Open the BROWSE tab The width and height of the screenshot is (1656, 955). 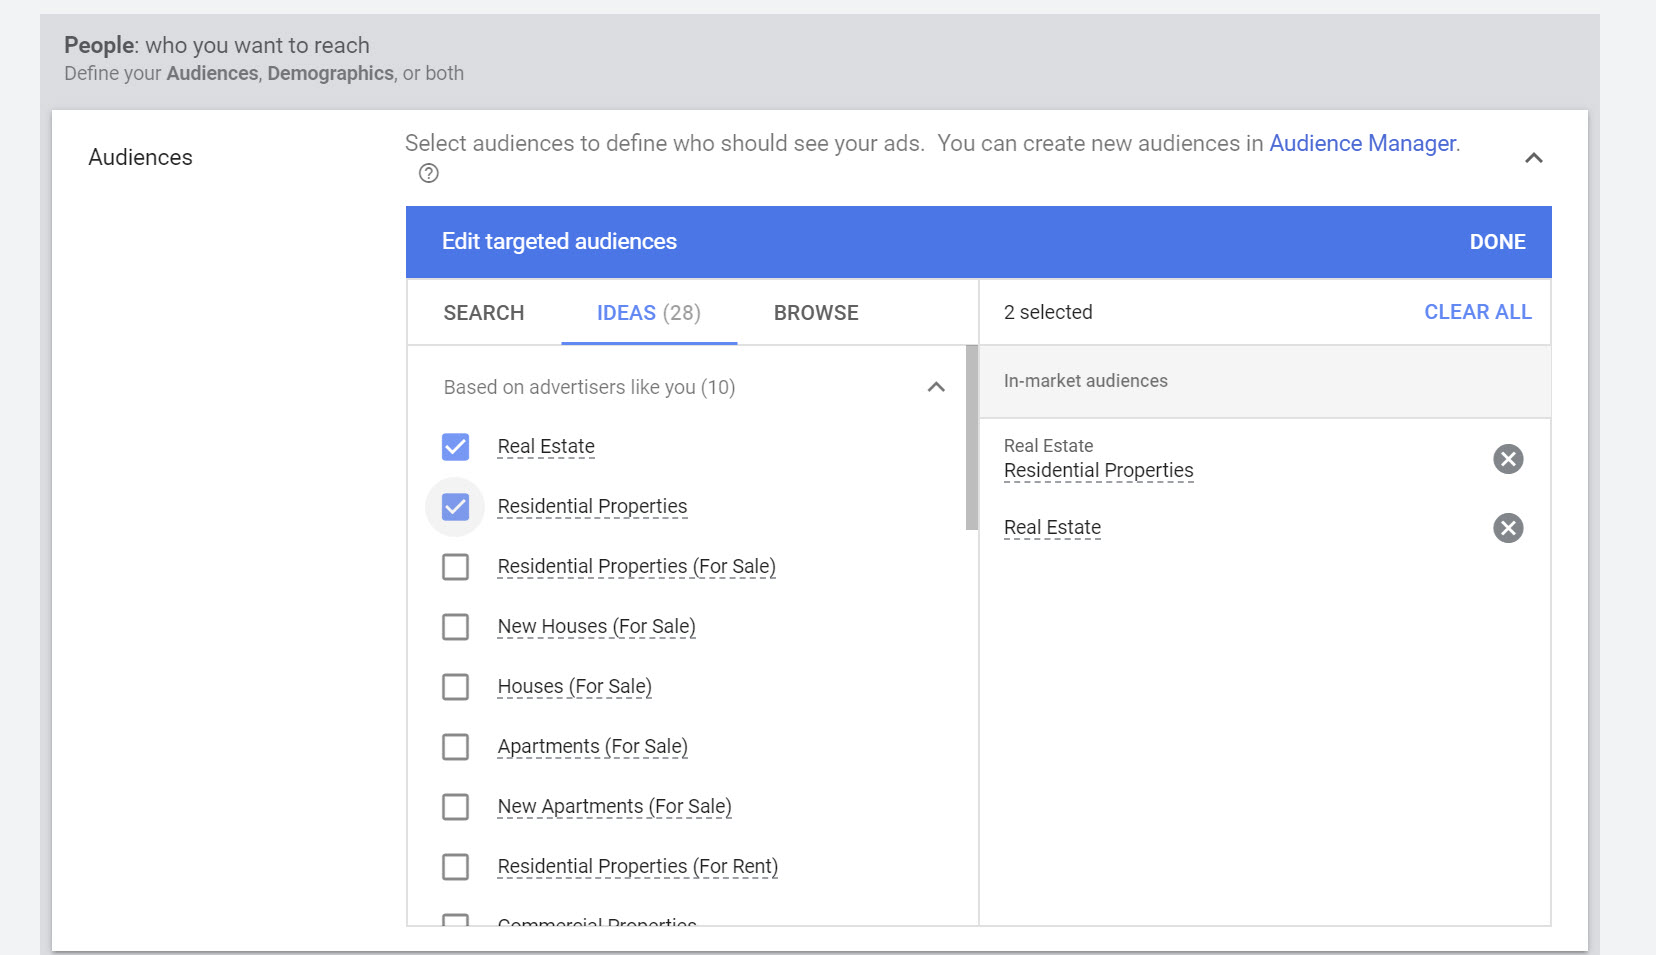point(816,313)
